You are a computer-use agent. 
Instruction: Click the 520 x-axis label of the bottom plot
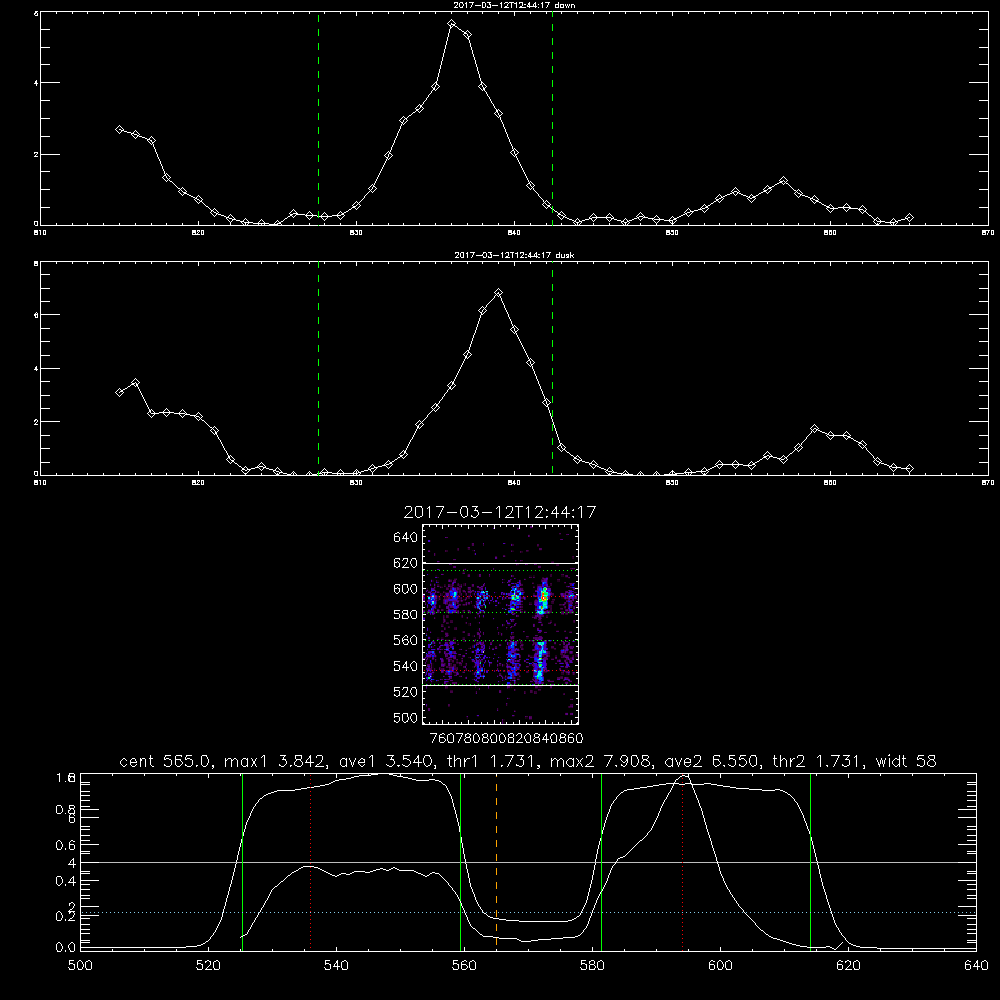pos(208,966)
